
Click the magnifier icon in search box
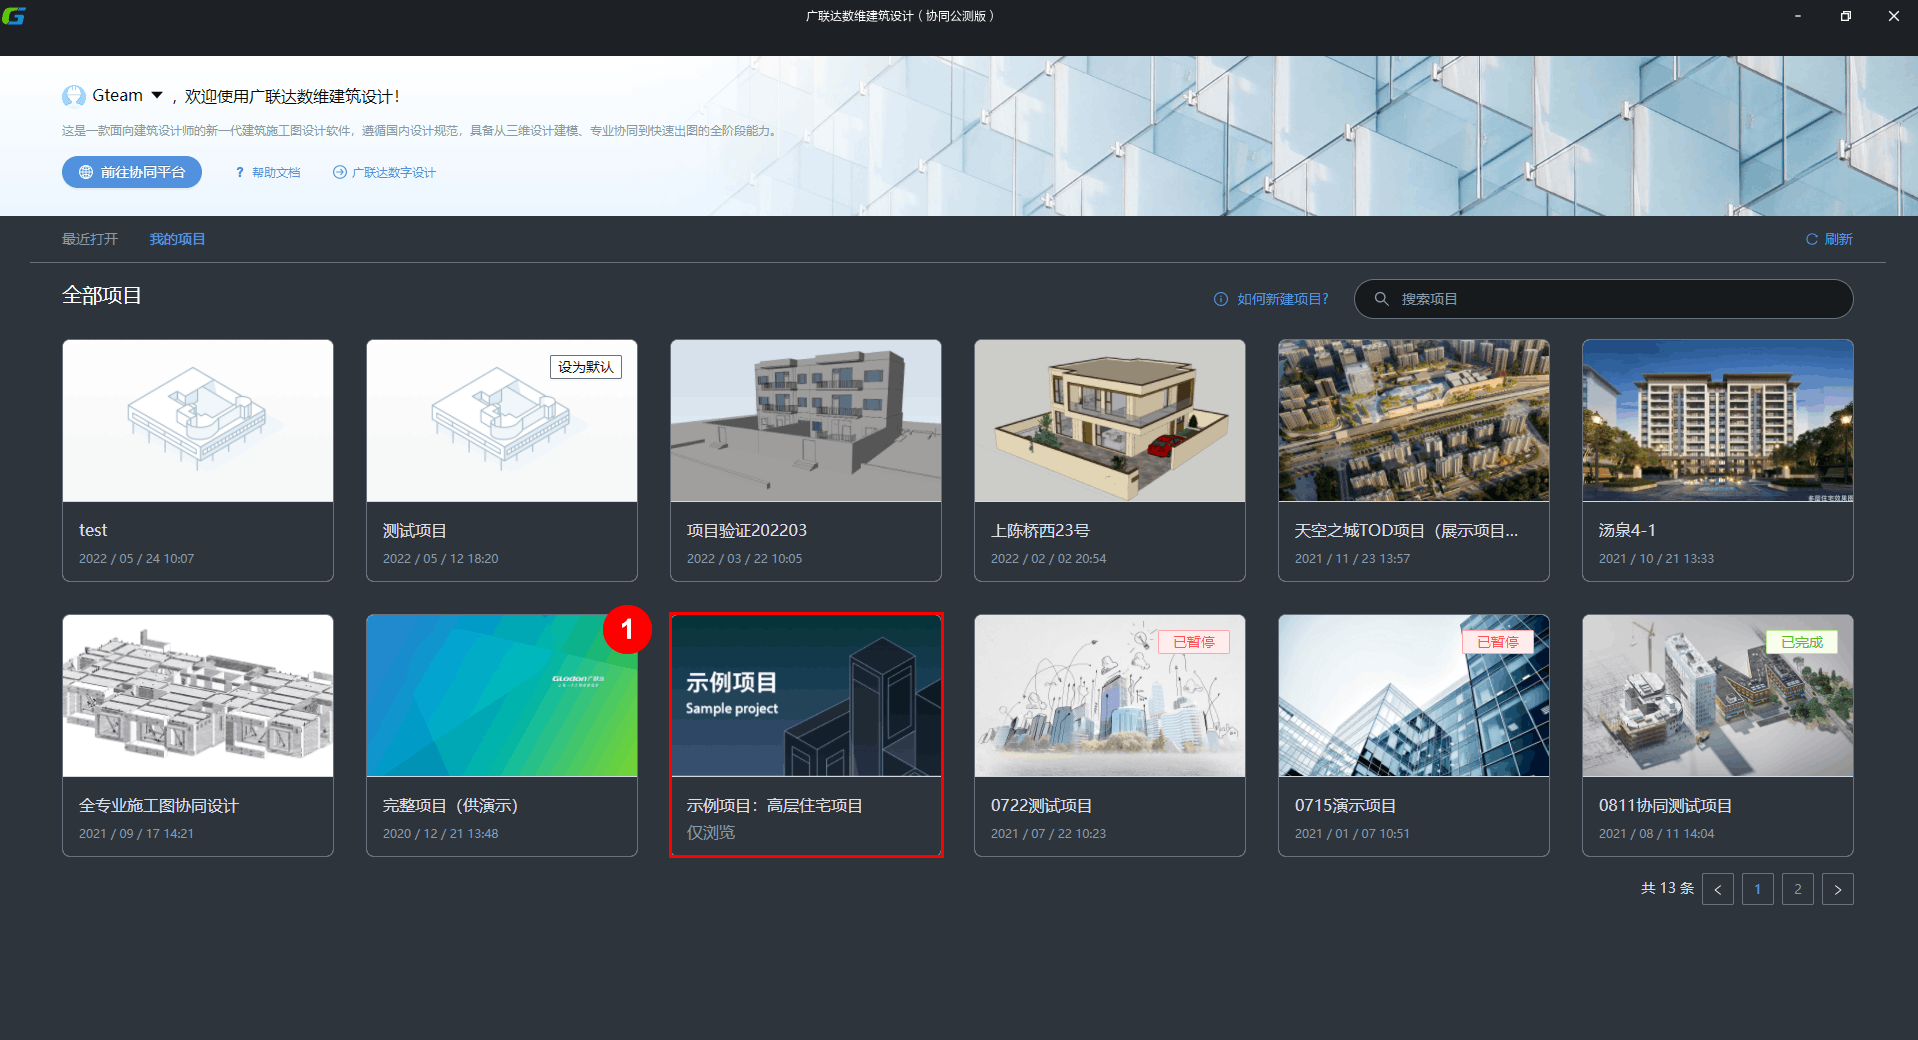coord(1381,299)
